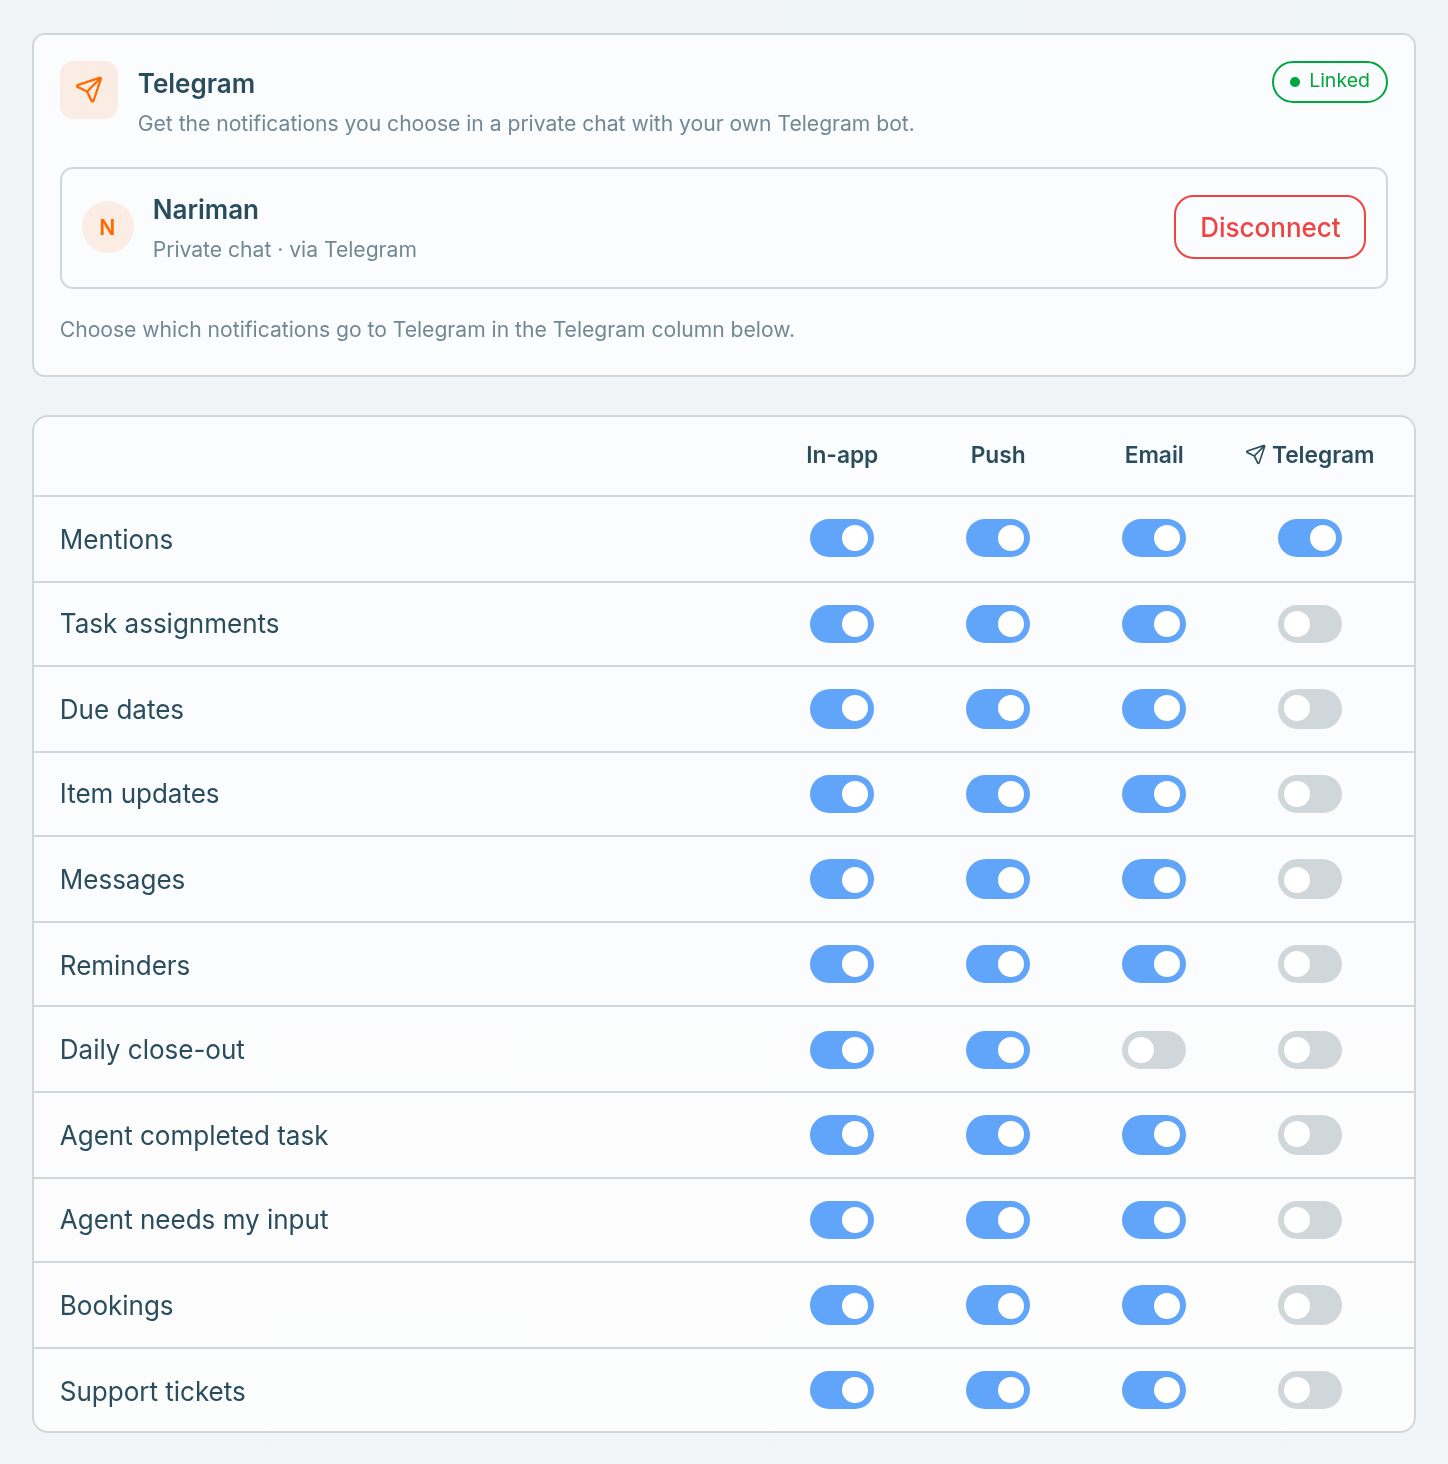
Task: Enable Telegram for Bookings
Action: [x=1310, y=1305]
